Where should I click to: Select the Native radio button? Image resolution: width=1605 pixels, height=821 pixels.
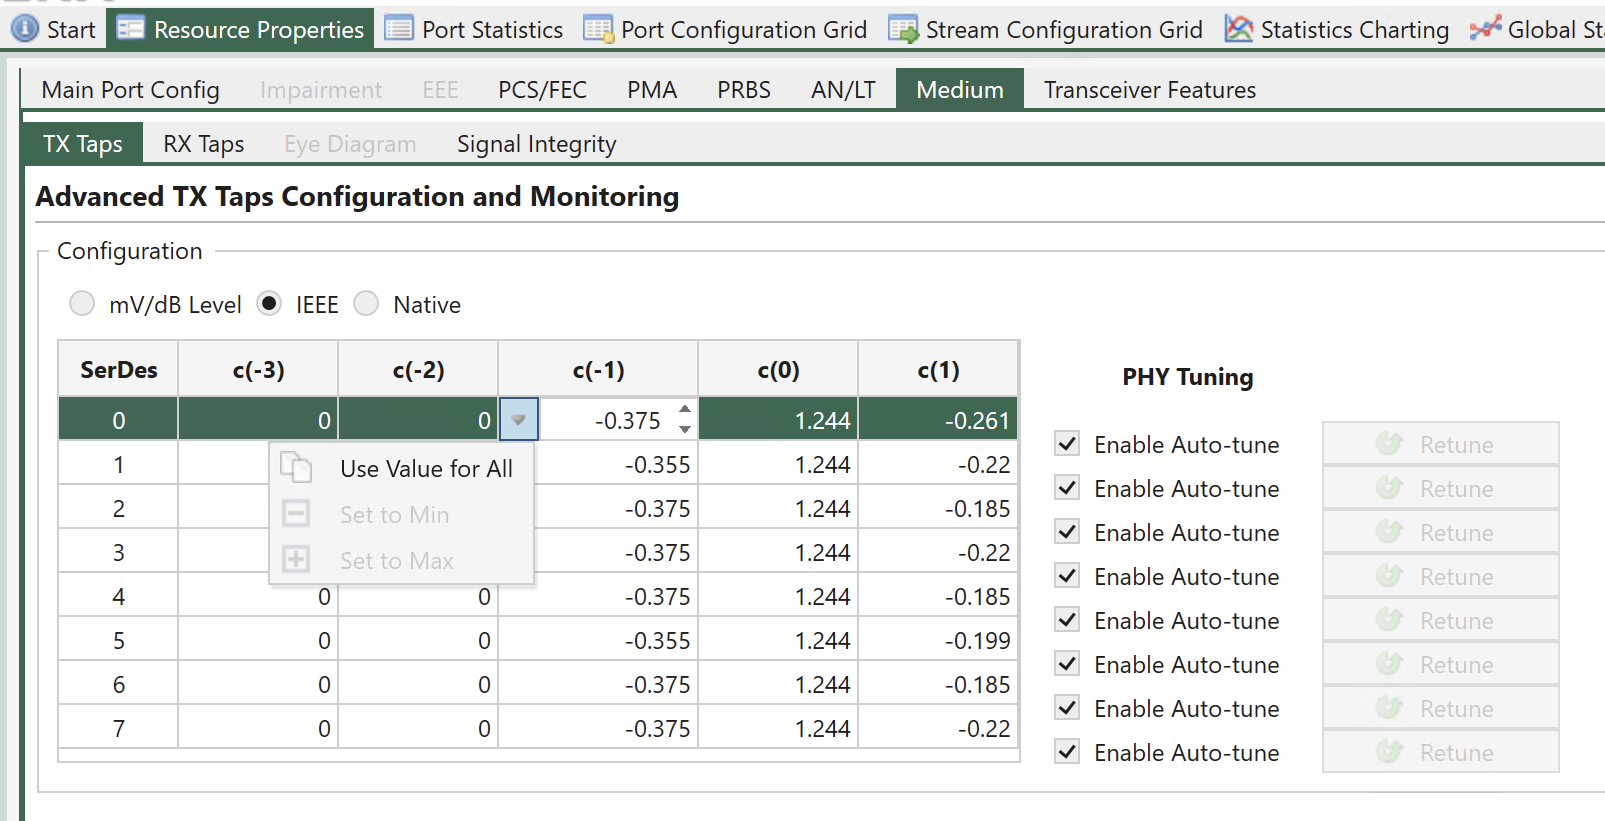pyautogui.click(x=366, y=303)
